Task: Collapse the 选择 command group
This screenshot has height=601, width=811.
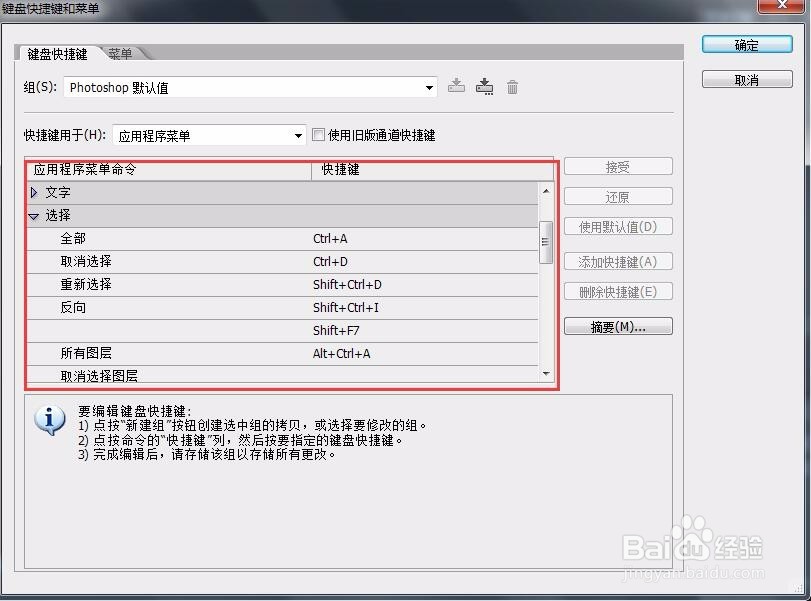Action: 34,215
